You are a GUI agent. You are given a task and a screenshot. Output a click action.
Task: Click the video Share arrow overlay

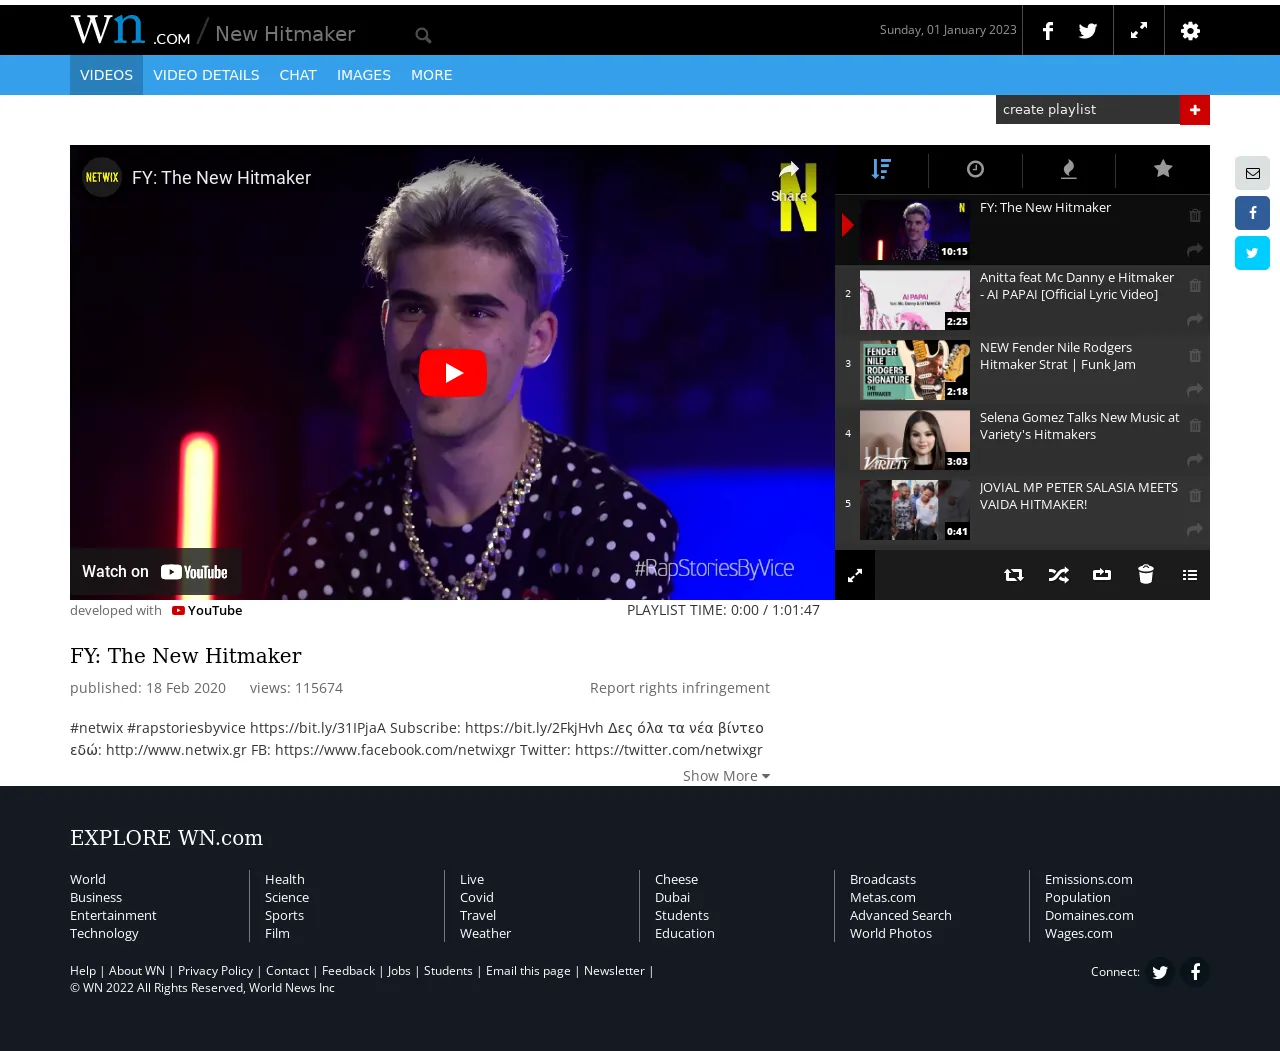point(789,181)
